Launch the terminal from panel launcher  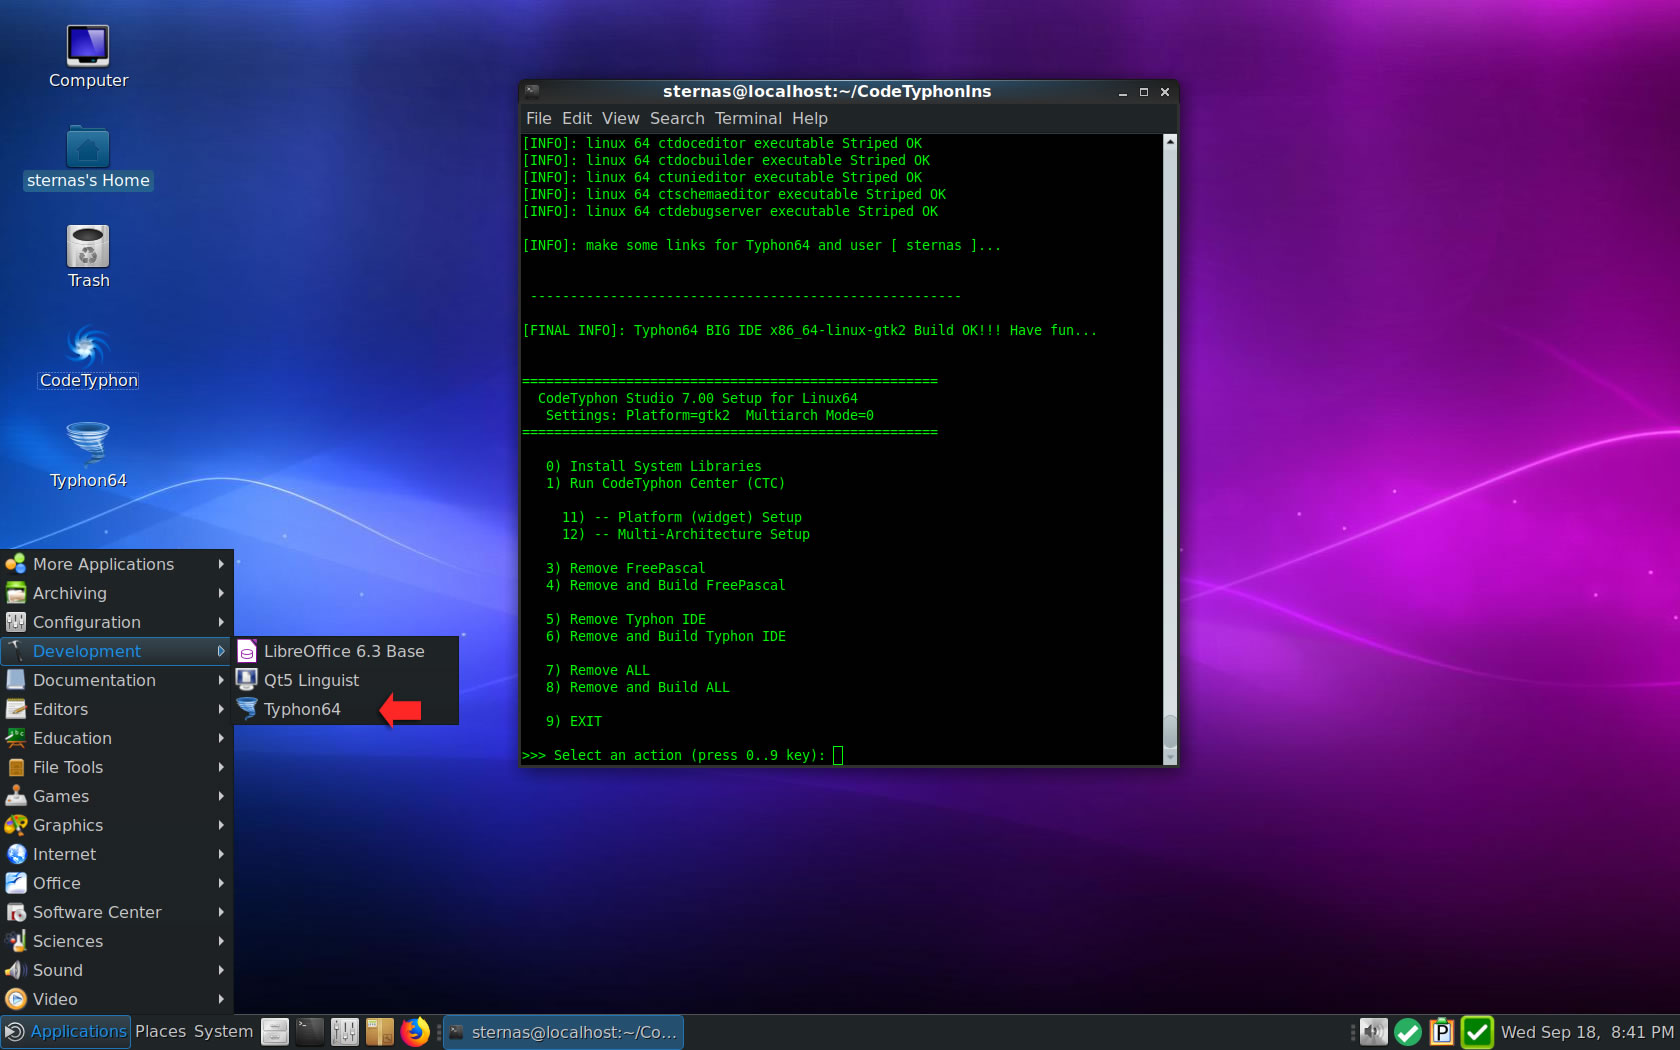[x=310, y=1032]
